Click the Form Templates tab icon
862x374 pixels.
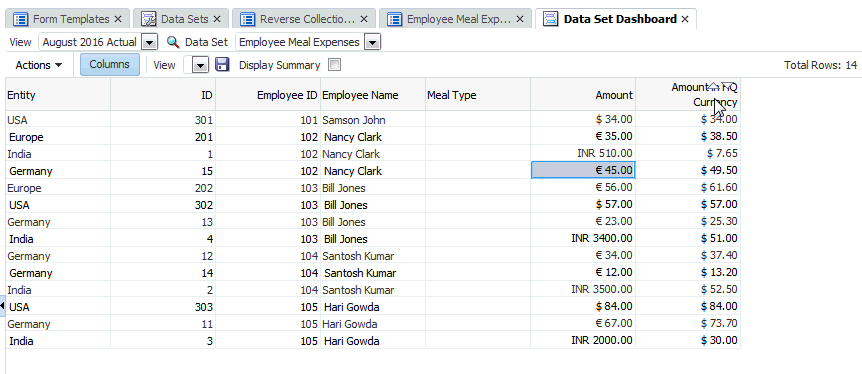[x=21, y=19]
